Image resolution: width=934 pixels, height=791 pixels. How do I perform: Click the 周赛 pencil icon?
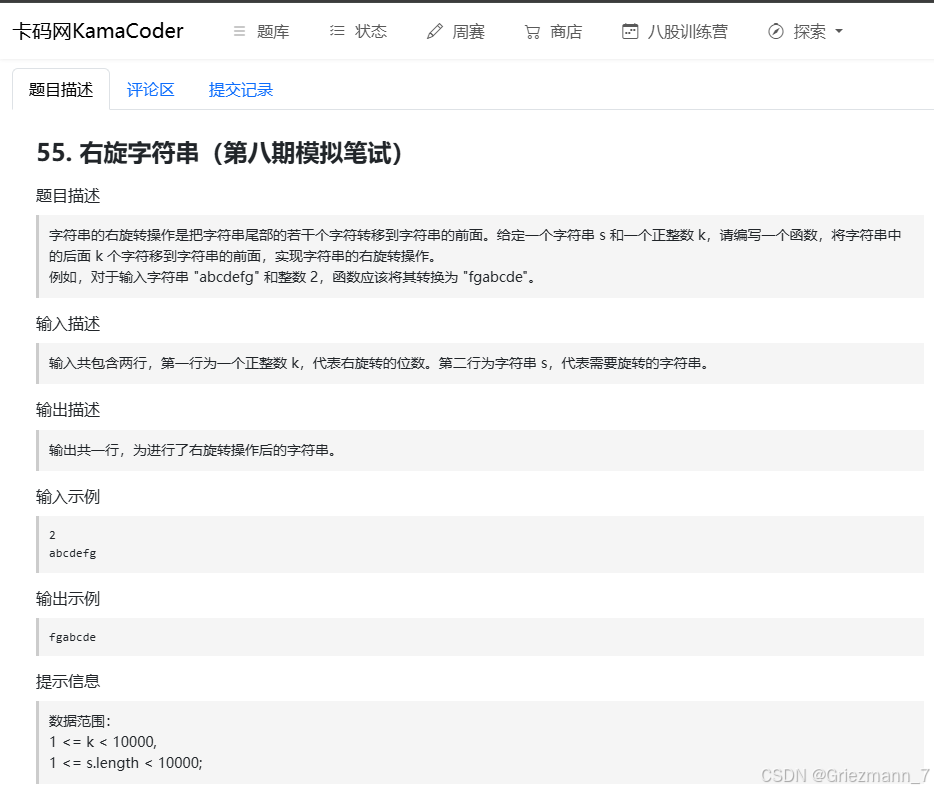point(435,31)
